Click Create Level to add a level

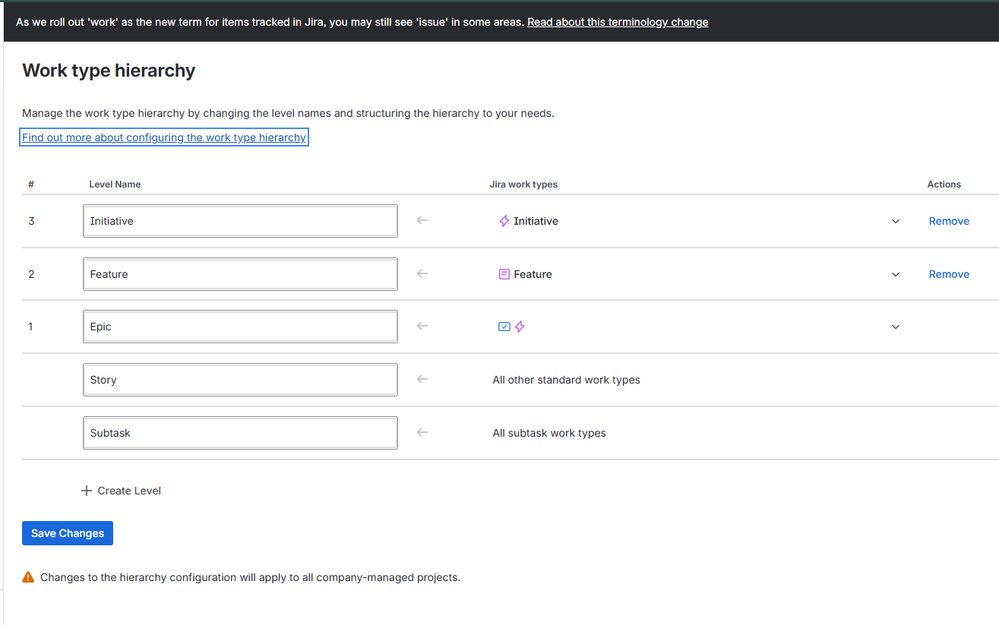121,491
